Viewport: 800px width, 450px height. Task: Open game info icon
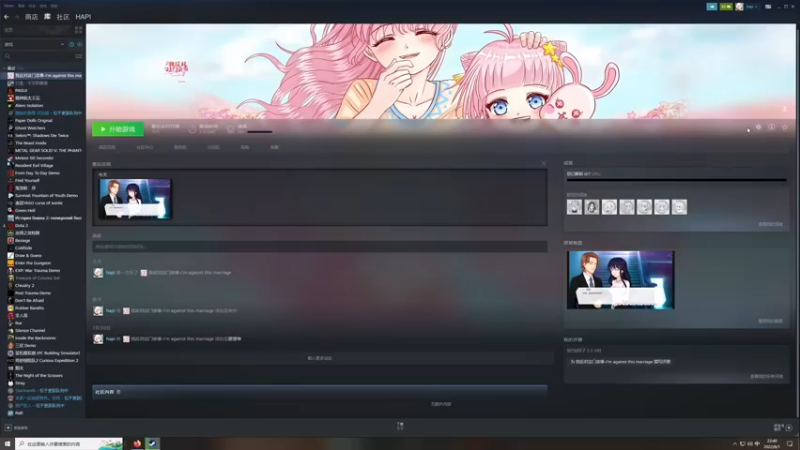[771, 127]
